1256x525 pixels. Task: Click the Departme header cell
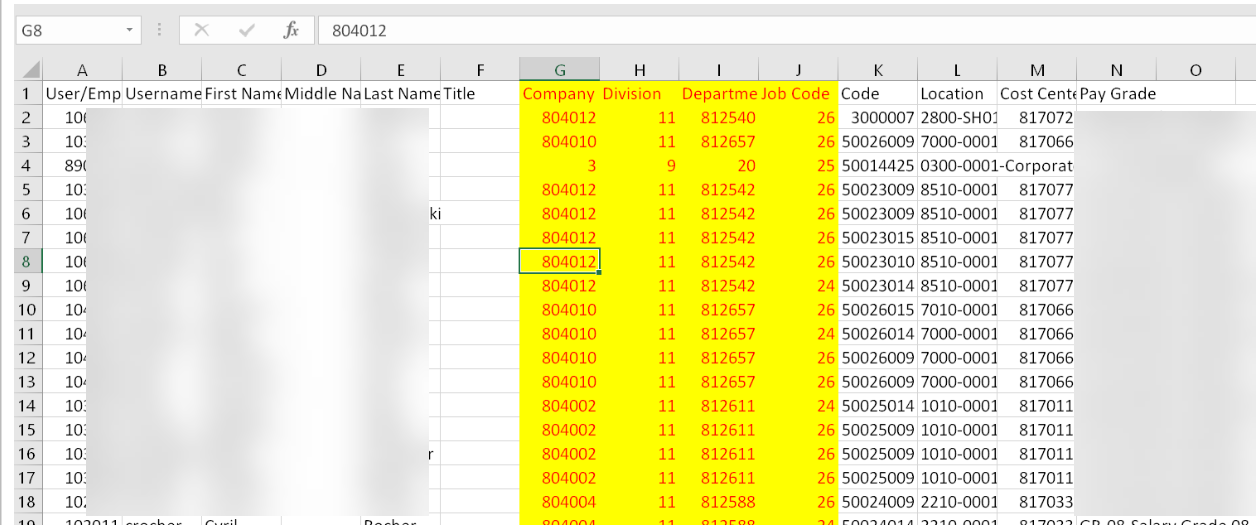[x=718, y=93]
